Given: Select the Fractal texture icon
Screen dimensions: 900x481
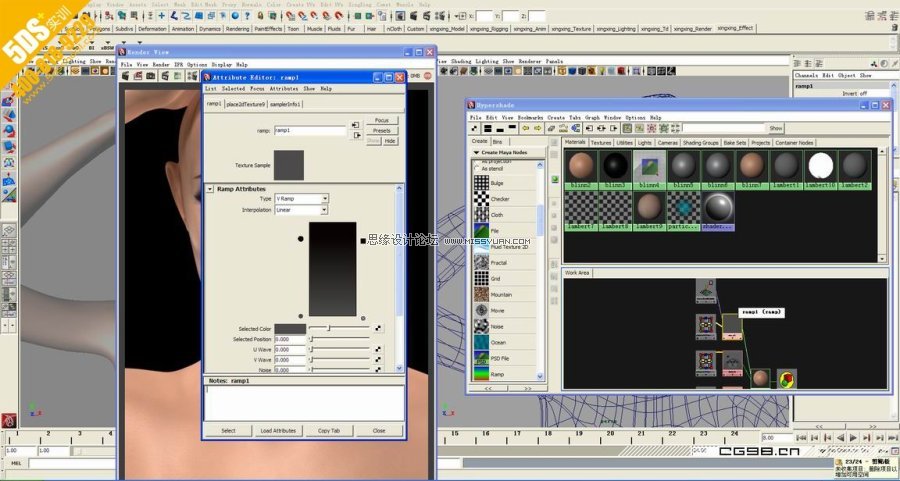Looking at the screenshot, I should 481,263.
